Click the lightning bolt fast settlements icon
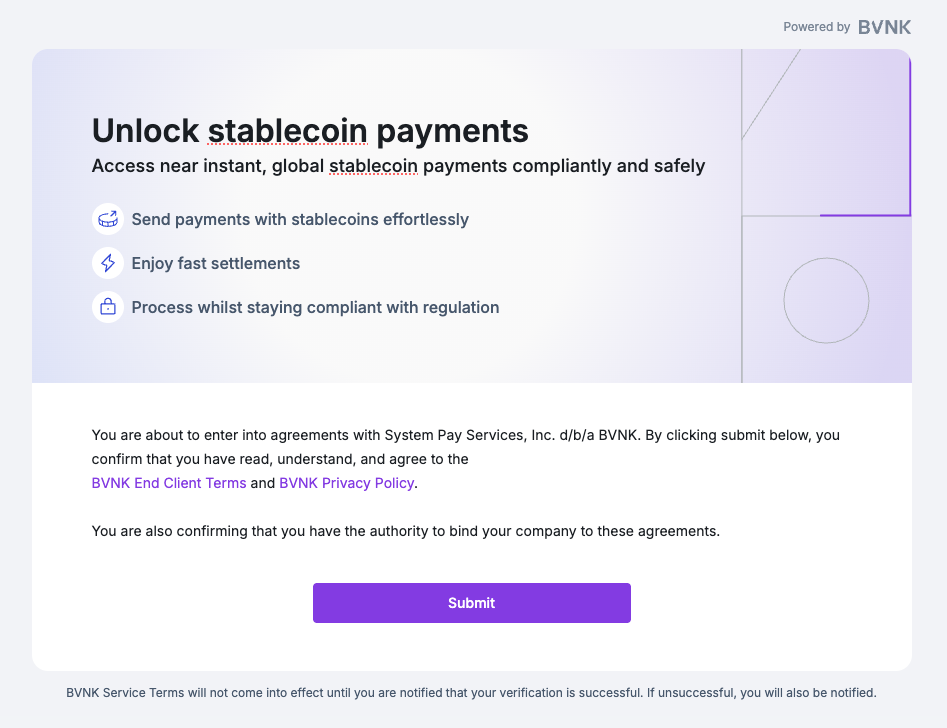 [107, 263]
